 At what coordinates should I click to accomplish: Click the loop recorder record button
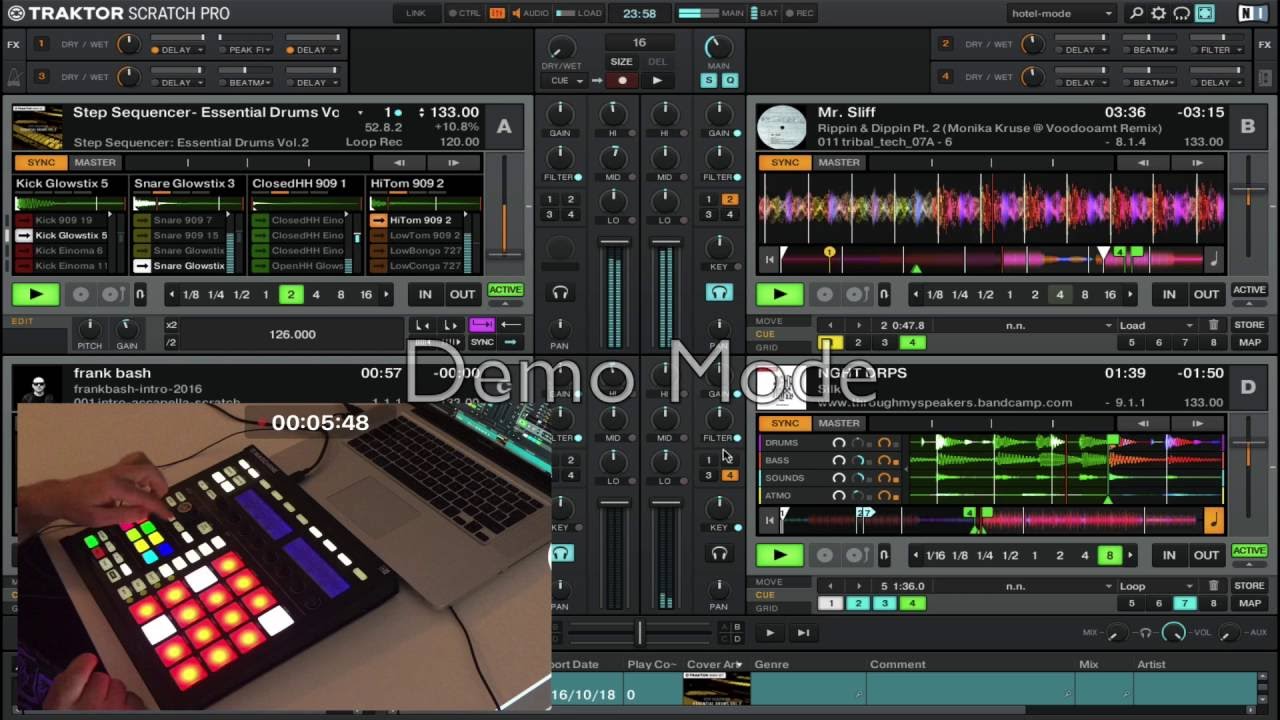[x=622, y=80]
